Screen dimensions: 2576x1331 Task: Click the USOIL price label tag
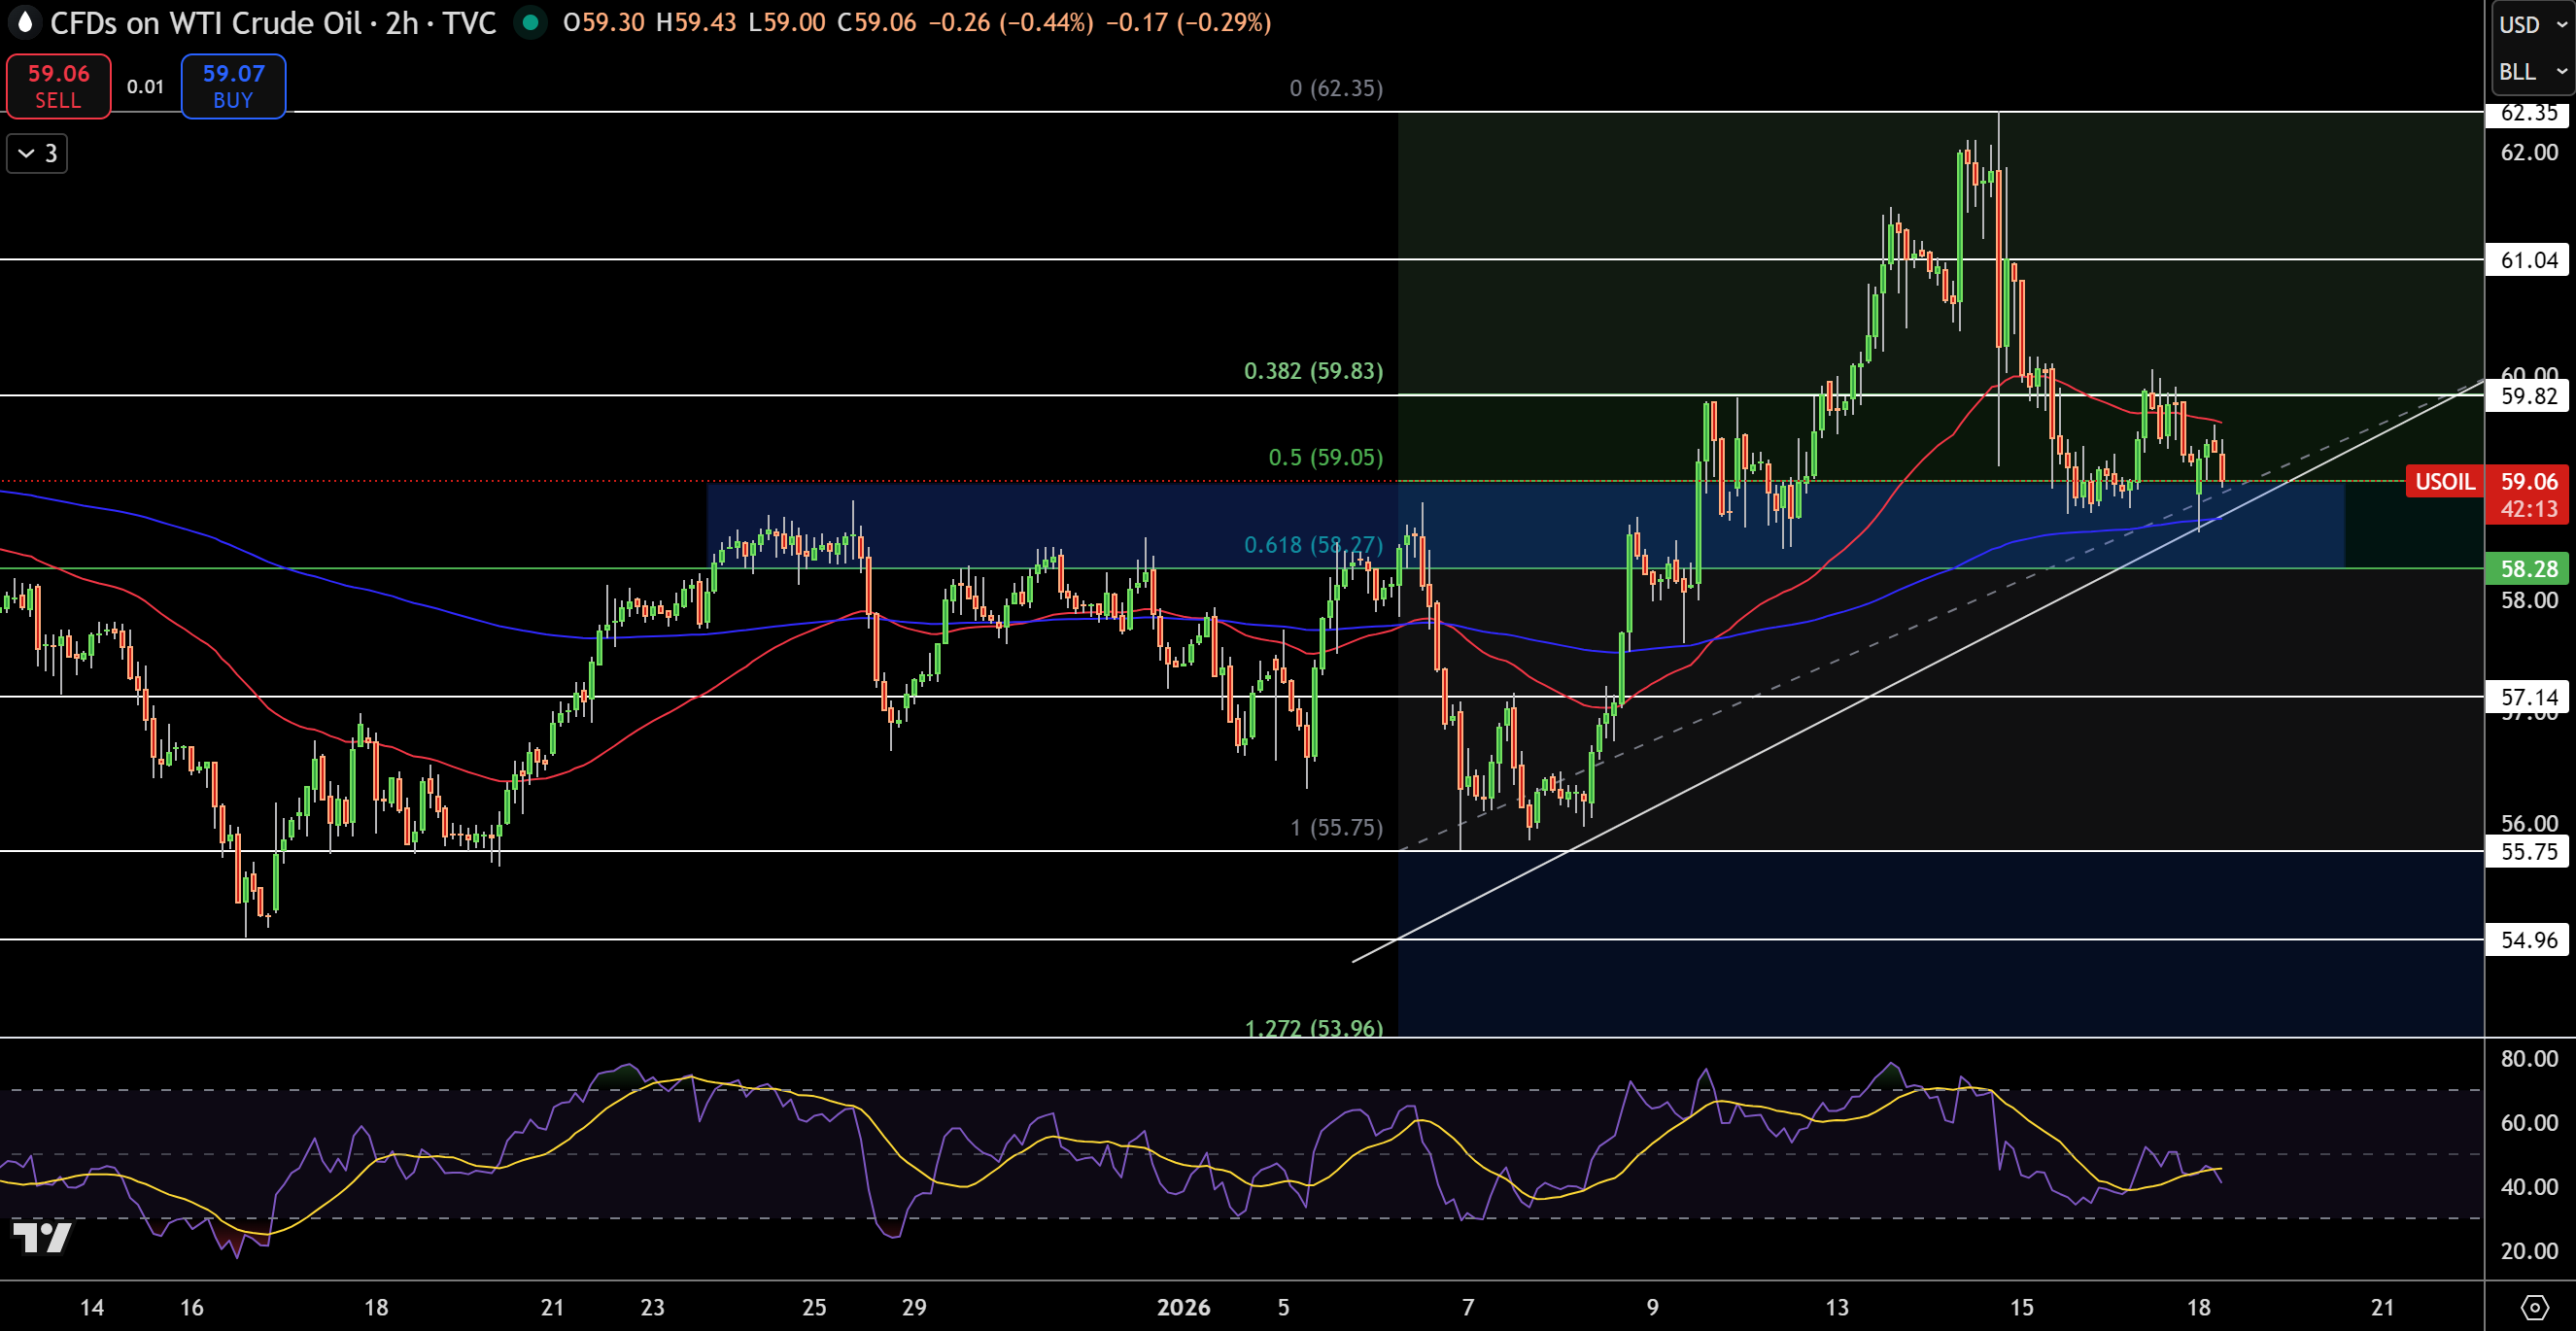2444,481
